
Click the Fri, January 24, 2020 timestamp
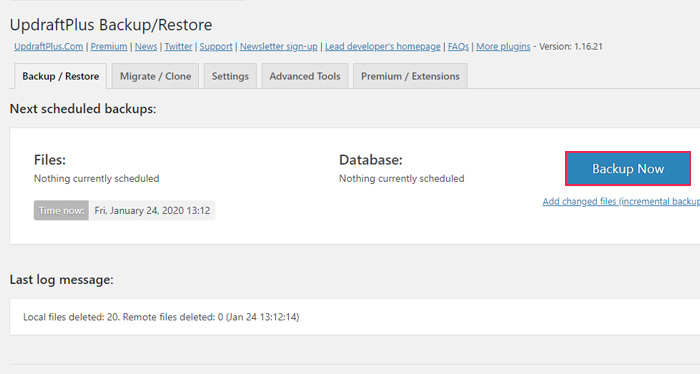152,211
